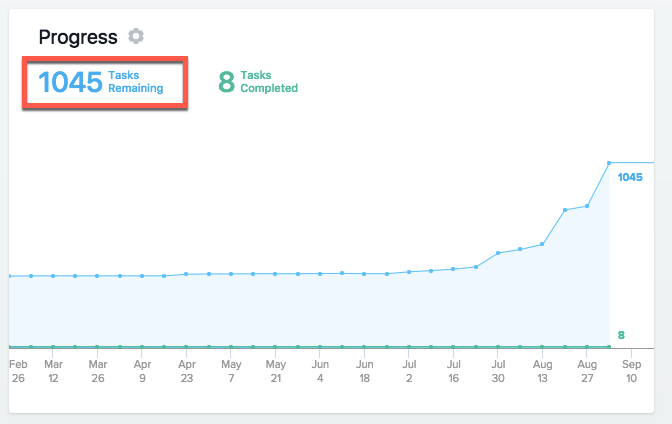Click the 1045 Tasks Remaining counter
The height and width of the screenshot is (424, 672).
(x=101, y=81)
